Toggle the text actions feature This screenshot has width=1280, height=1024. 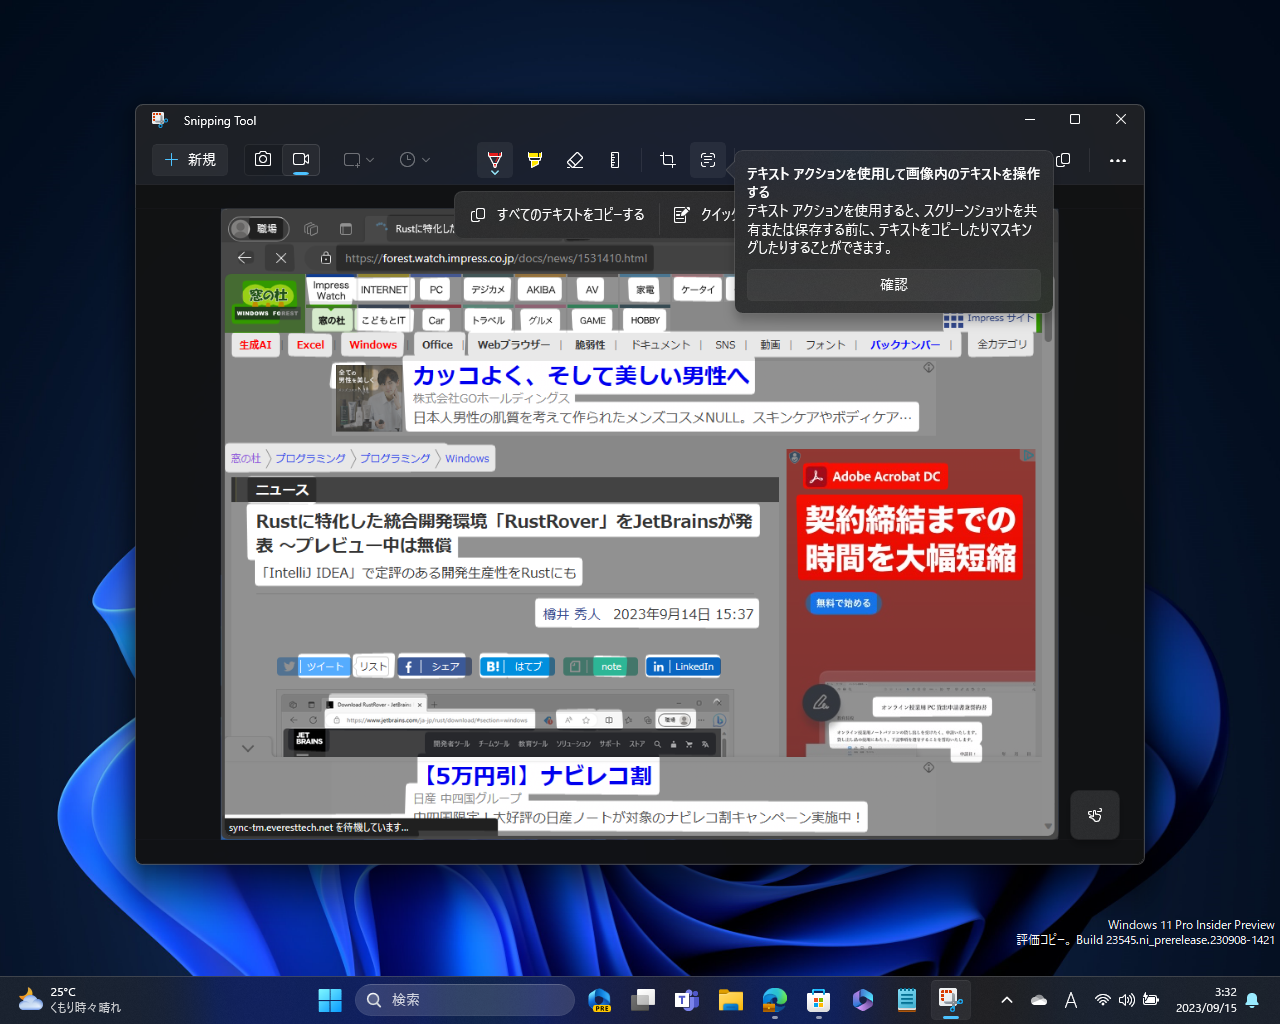(x=708, y=159)
